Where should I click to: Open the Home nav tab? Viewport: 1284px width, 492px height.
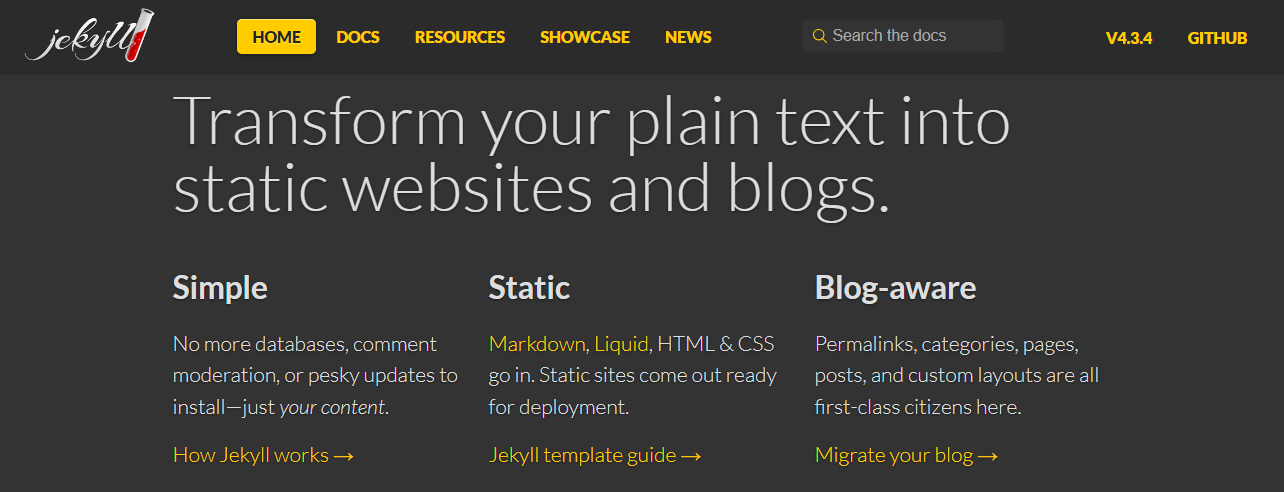click(x=276, y=37)
